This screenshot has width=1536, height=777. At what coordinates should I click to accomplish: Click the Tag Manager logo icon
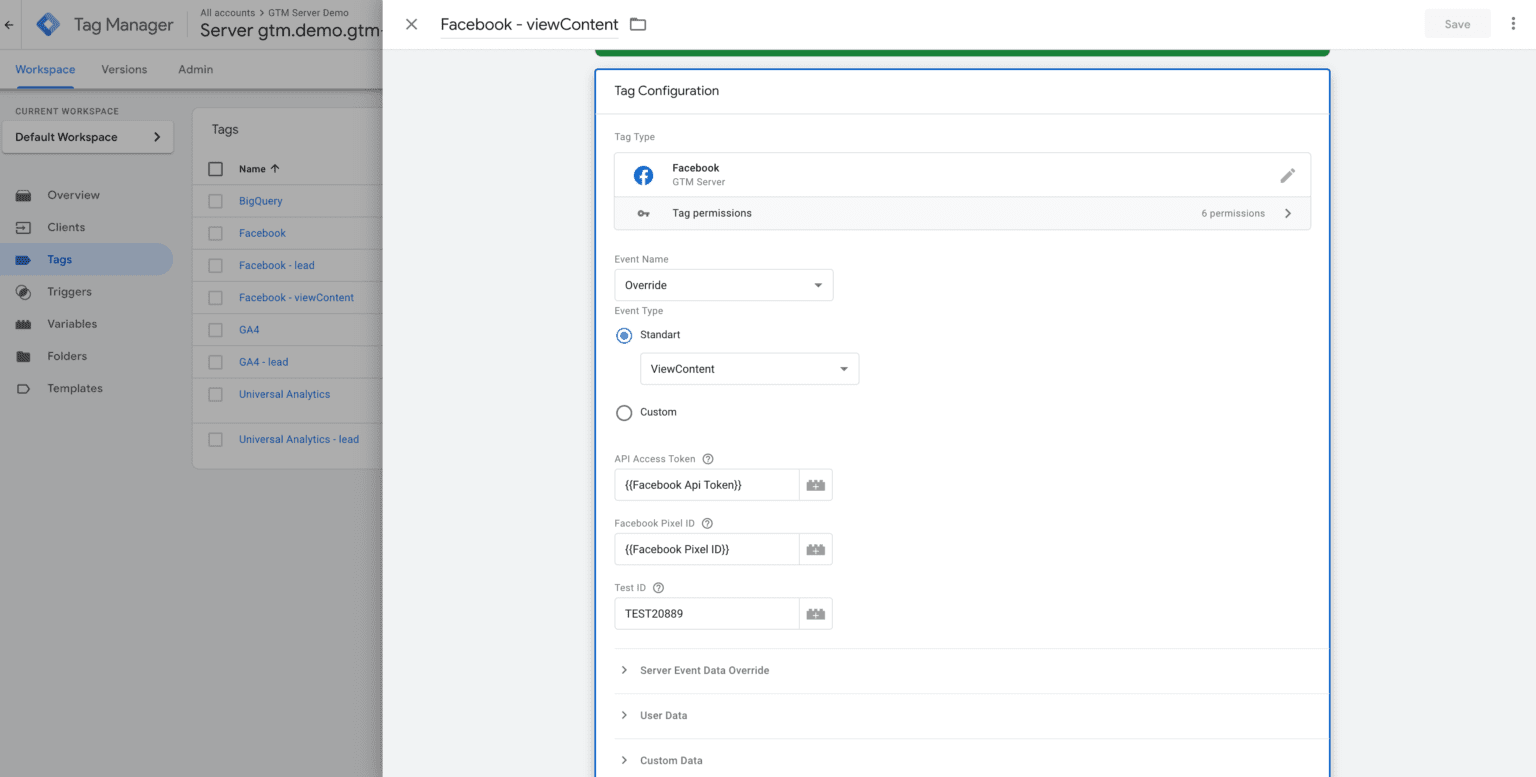pos(48,24)
